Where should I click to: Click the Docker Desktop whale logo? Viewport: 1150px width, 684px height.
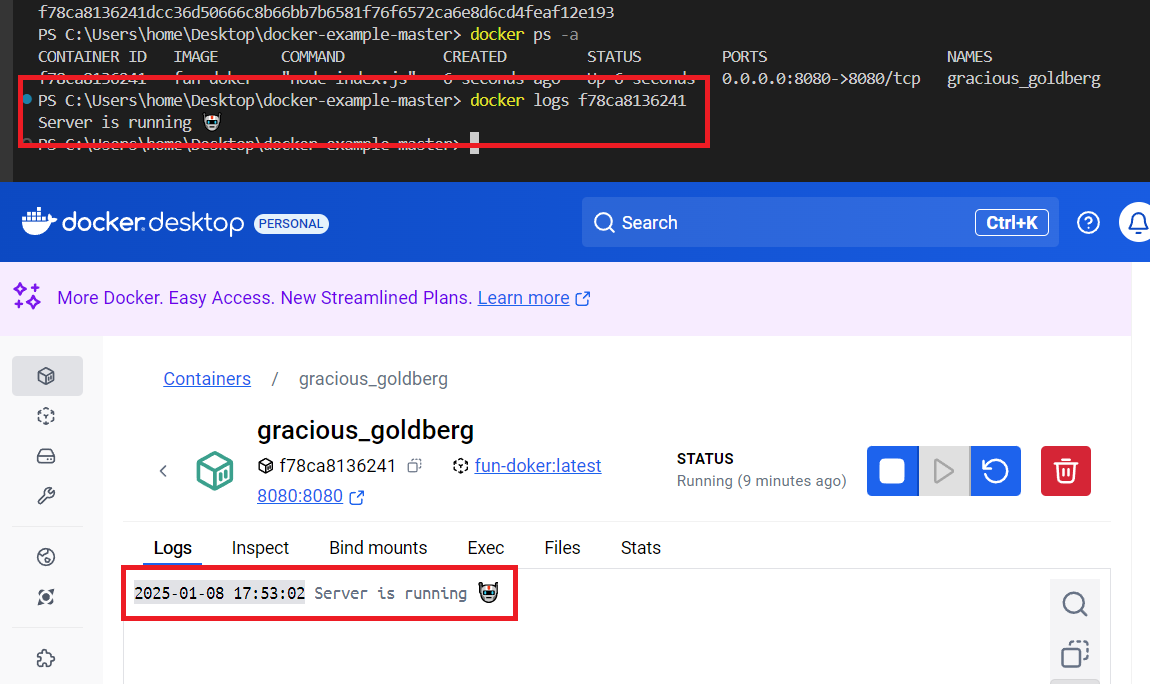[x=40, y=221]
